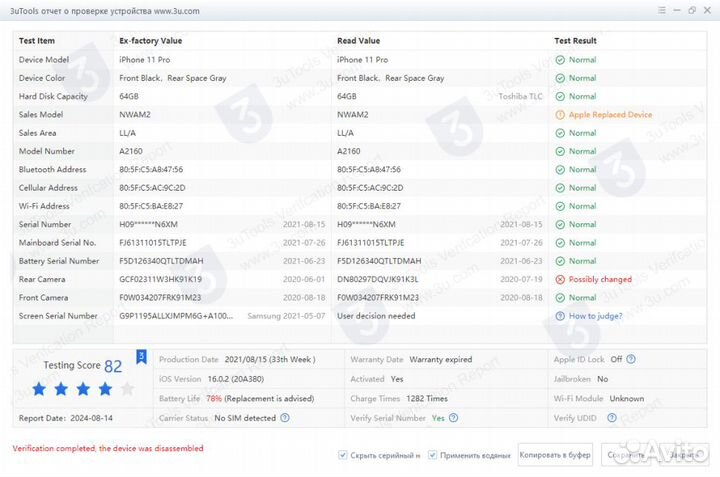
Task: Click the Warranty expired text
Action: click(x=441, y=359)
